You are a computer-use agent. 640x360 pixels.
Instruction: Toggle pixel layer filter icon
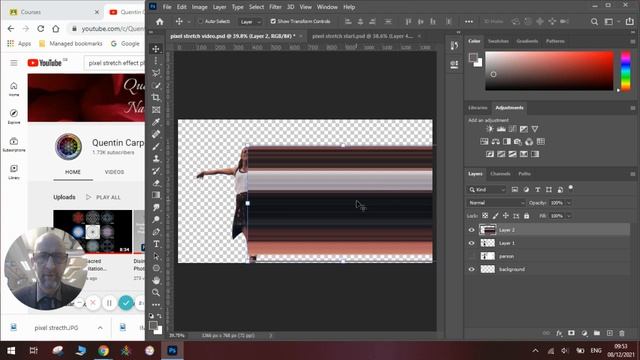coord(515,190)
